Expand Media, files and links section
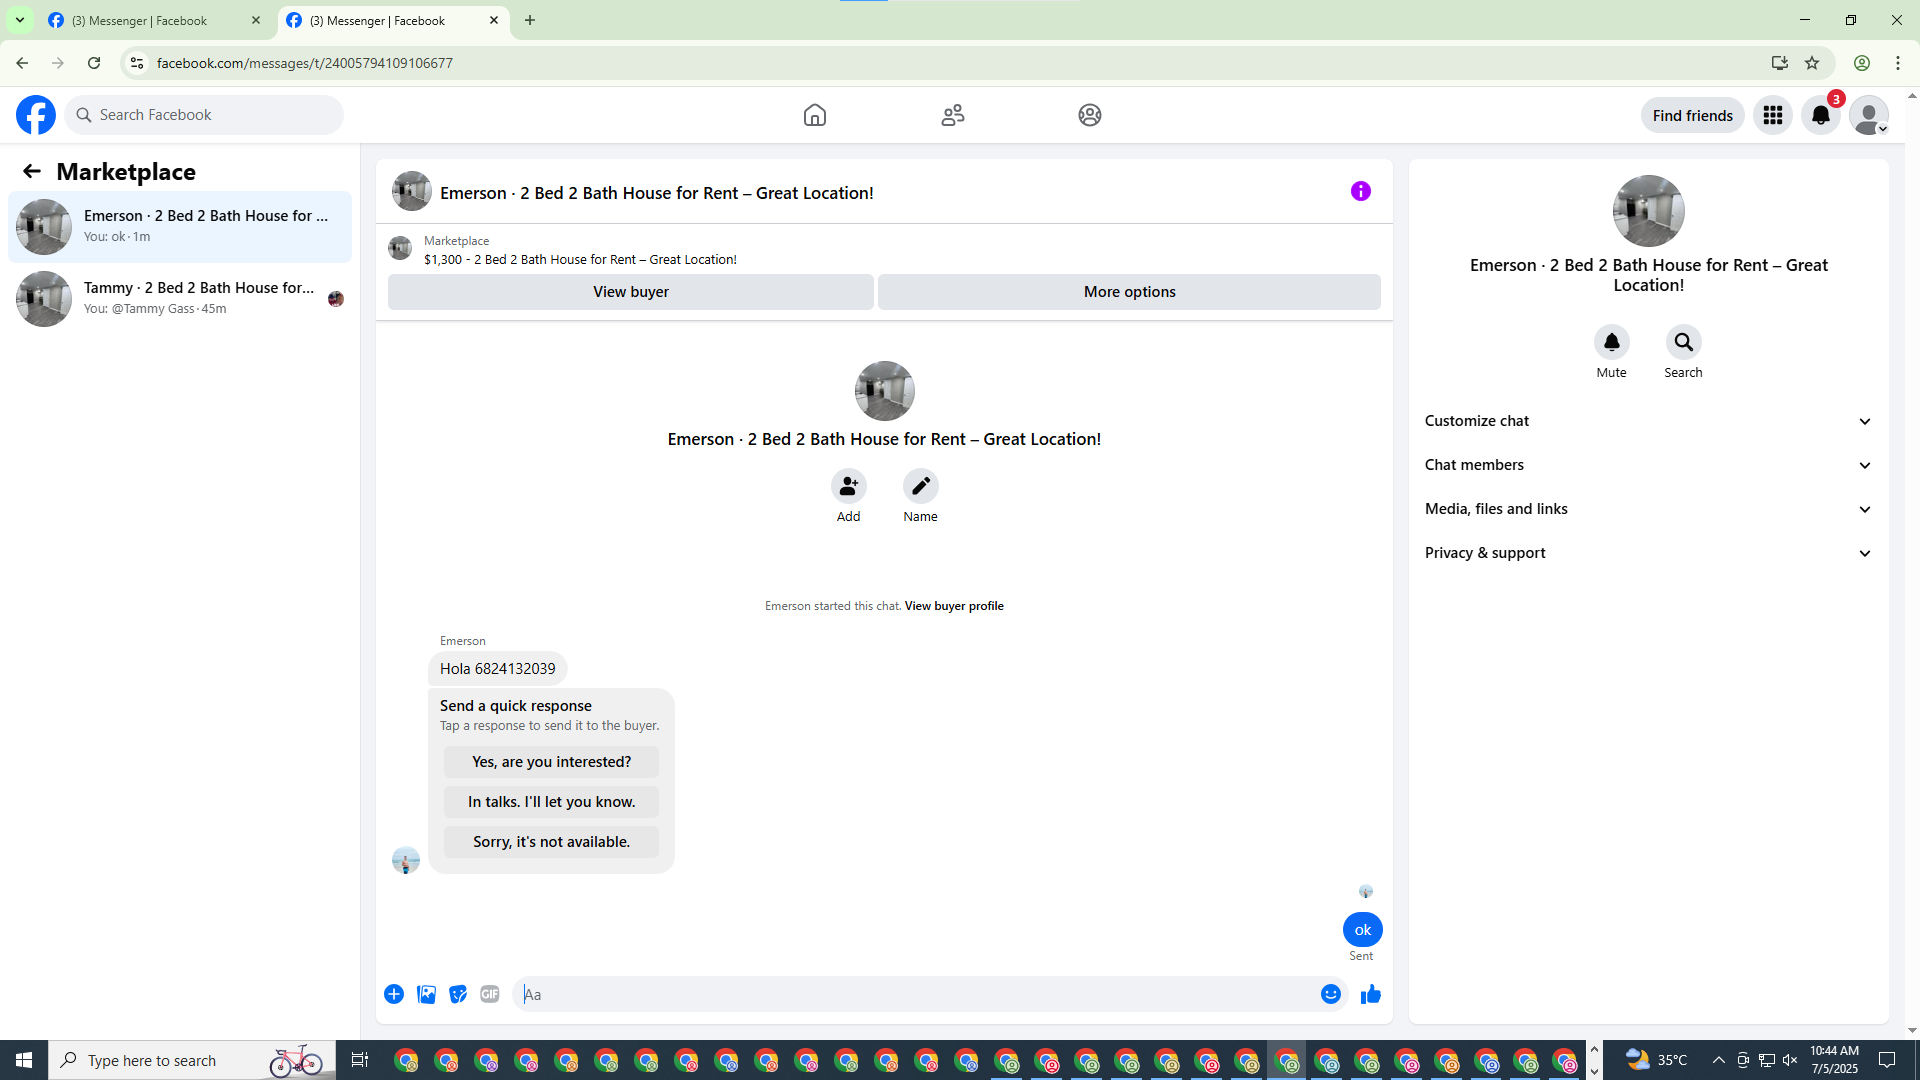Screen dimensions: 1920x1080 (x=1647, y=509)
